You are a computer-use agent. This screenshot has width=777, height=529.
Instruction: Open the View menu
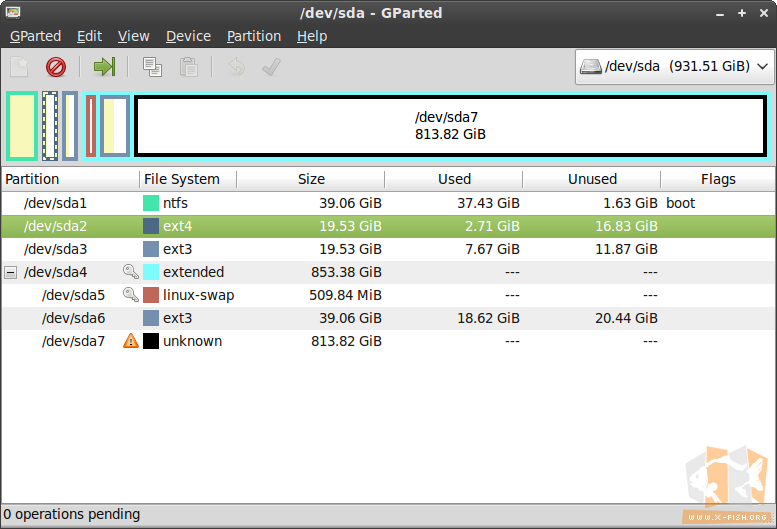[x=133, y=36]
